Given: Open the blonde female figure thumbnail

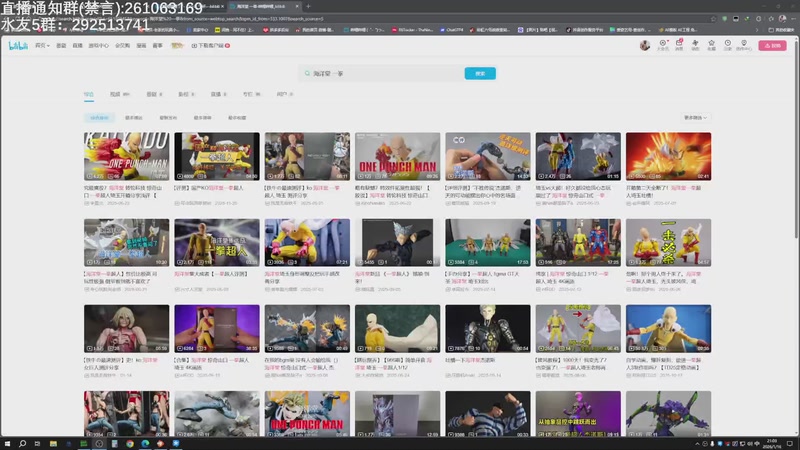Looking at the screenshot, I should [x=127, y=329].
